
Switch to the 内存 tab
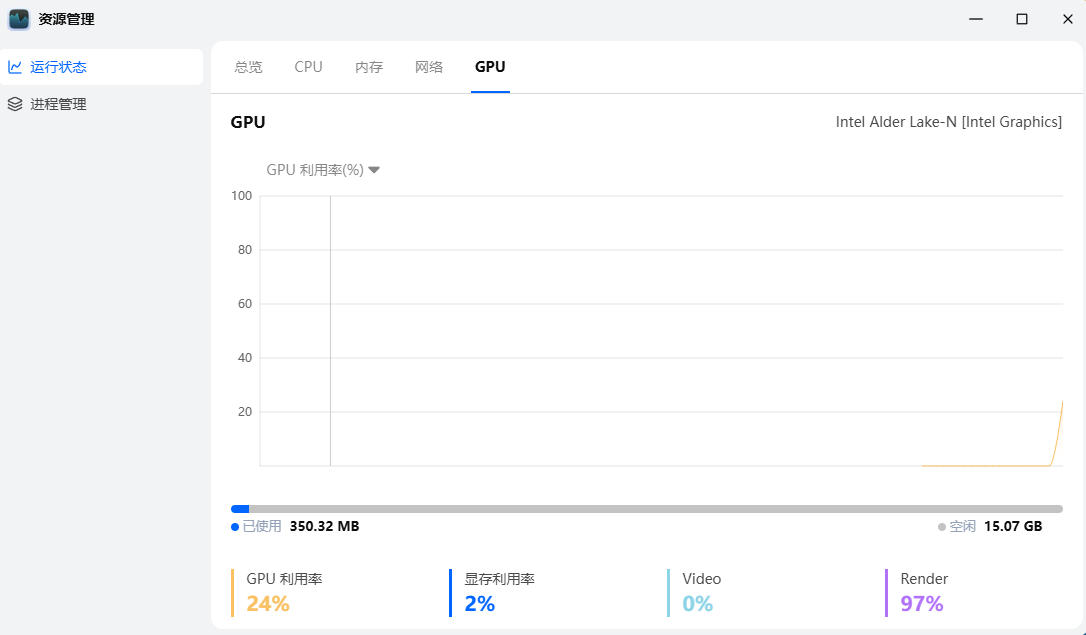pyautogui.click(x=369, y=67)
